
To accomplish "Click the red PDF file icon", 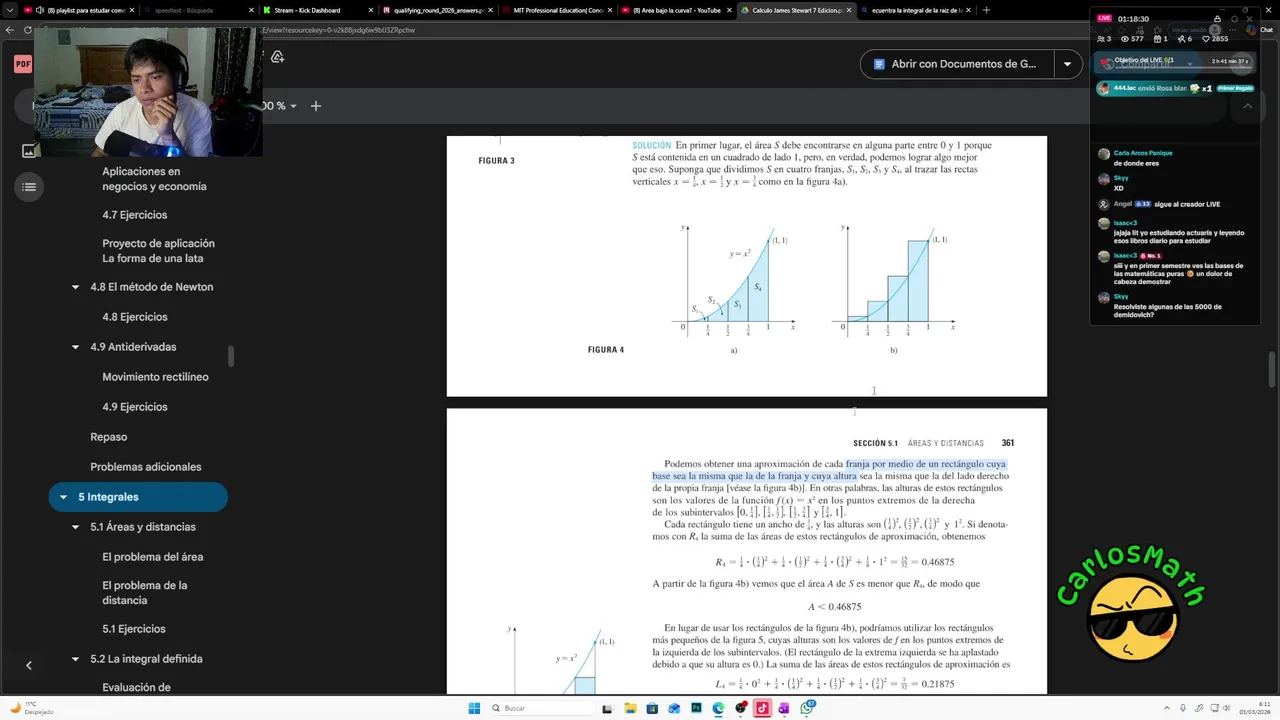I will point(22,64).
